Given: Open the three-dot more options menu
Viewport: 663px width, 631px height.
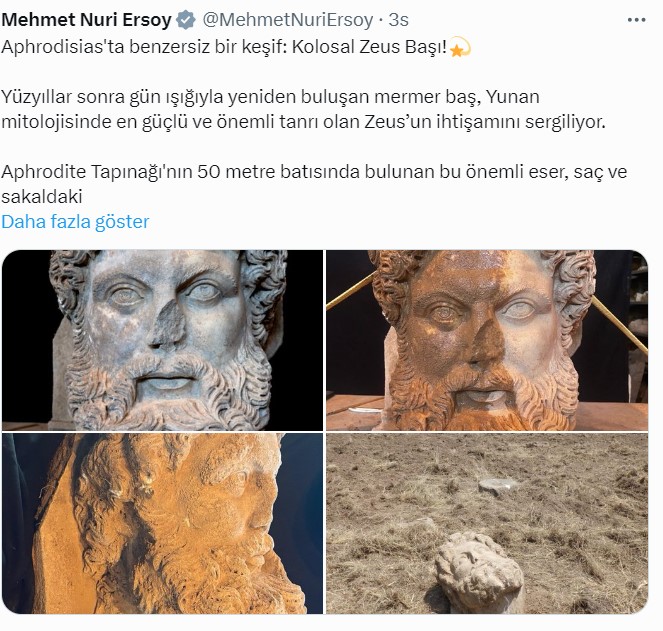Looking at the screenshot, I should click(x=636, y=20).
